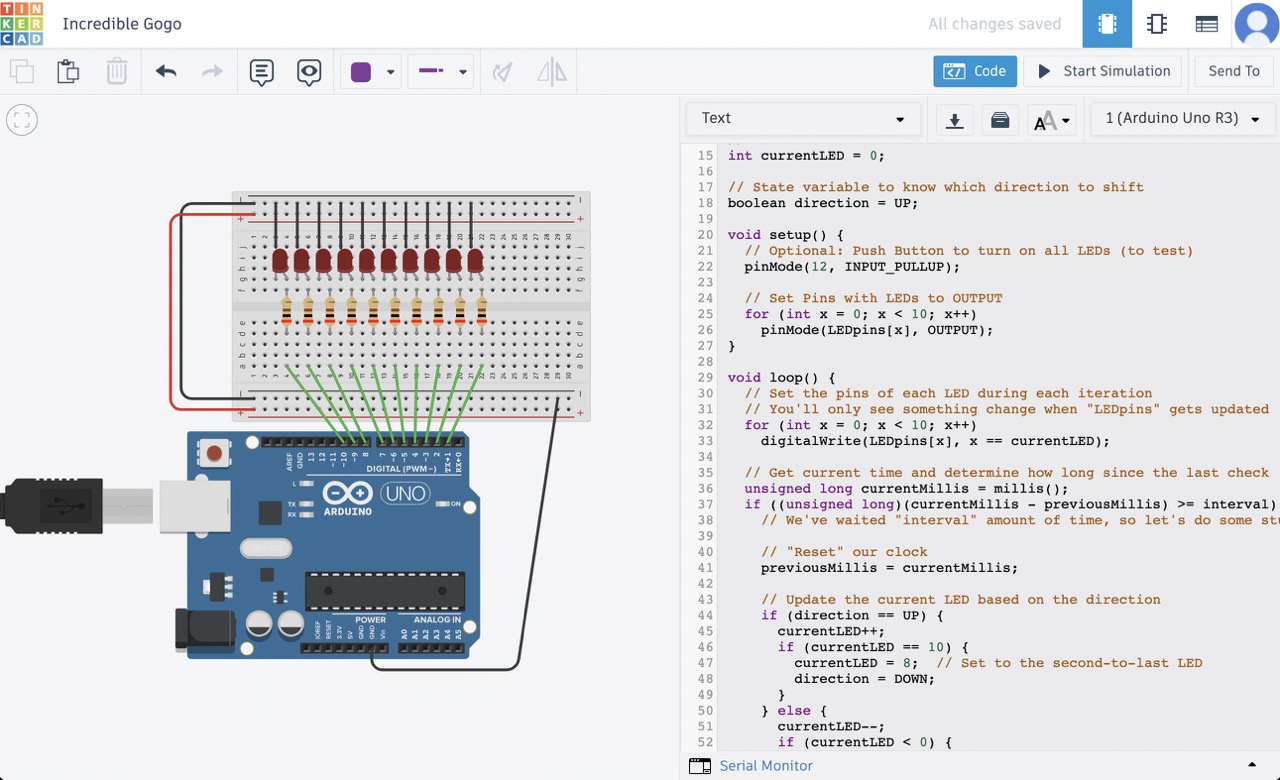Click the paste clipboard icon
The image size is (1280, 780).
pos(68,72)
